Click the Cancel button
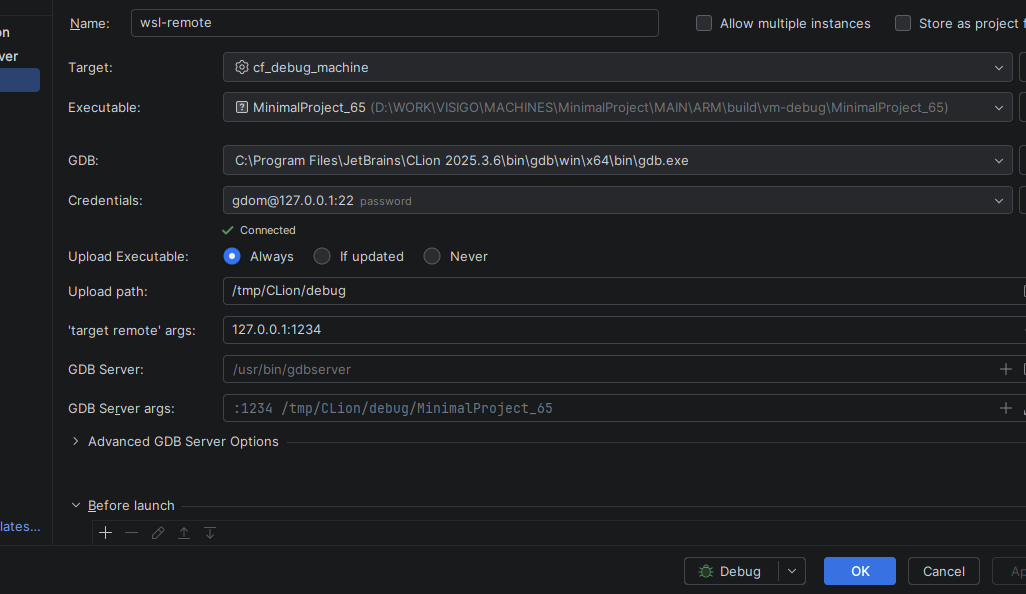Viewport: 1026px width, 594px height. (x=944, y=571)
